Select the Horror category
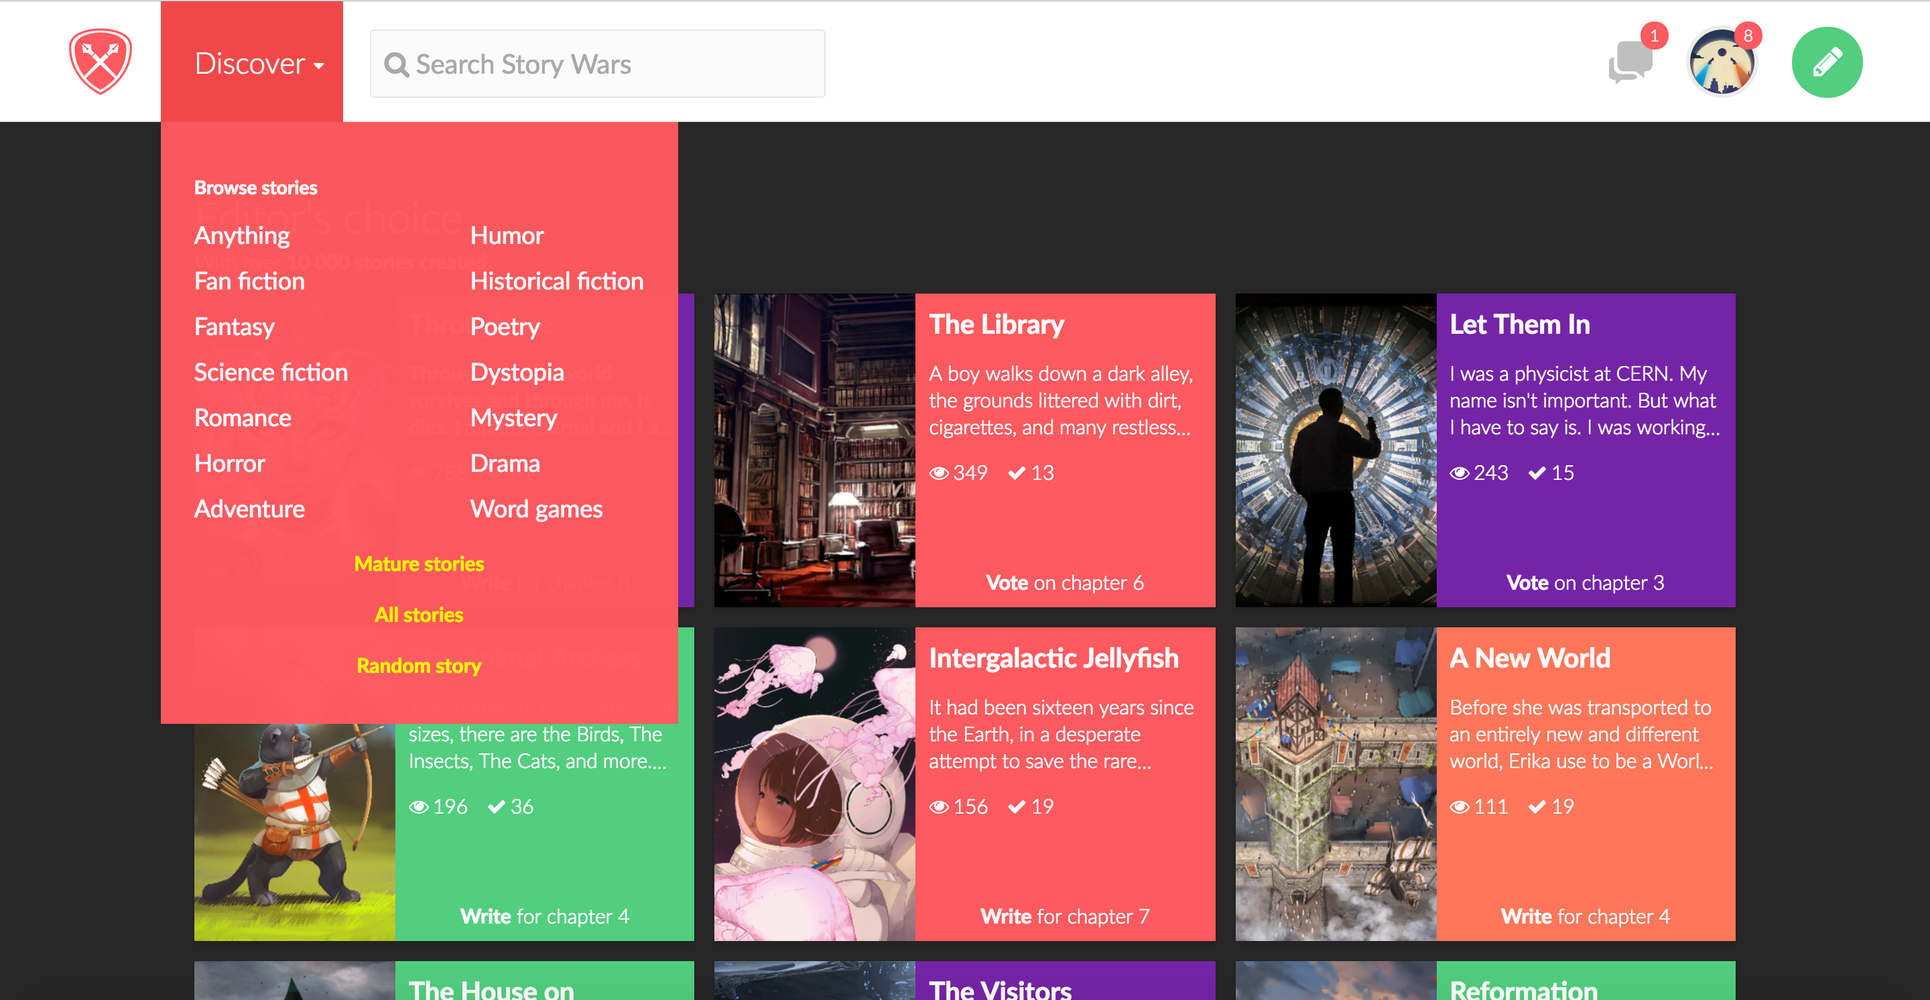This screenshot has height=1000, width=1930. (230, 463)
